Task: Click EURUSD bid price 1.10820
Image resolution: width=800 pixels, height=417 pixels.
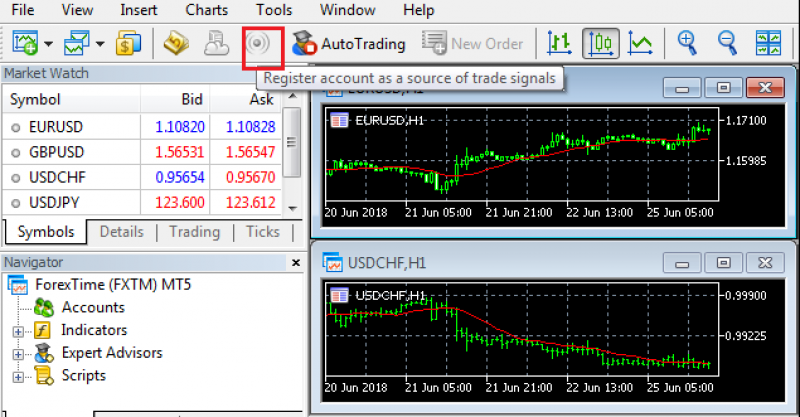Action: [x=180, y=127]
